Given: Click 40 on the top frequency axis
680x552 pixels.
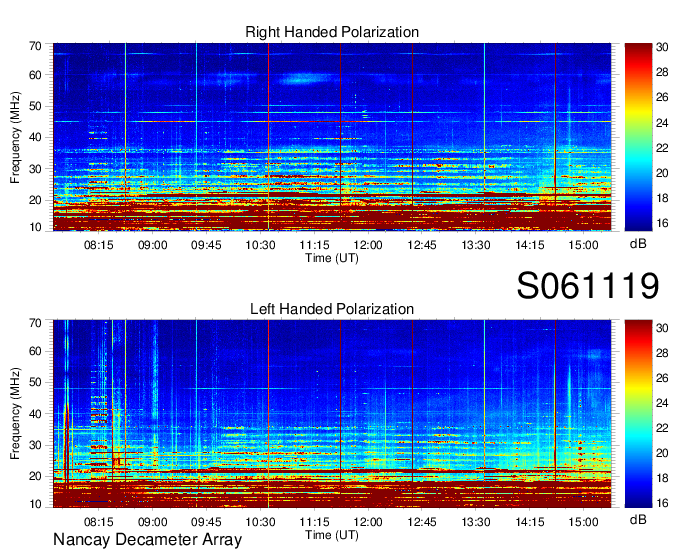Looking at the screenshot, I should [35, 138].
